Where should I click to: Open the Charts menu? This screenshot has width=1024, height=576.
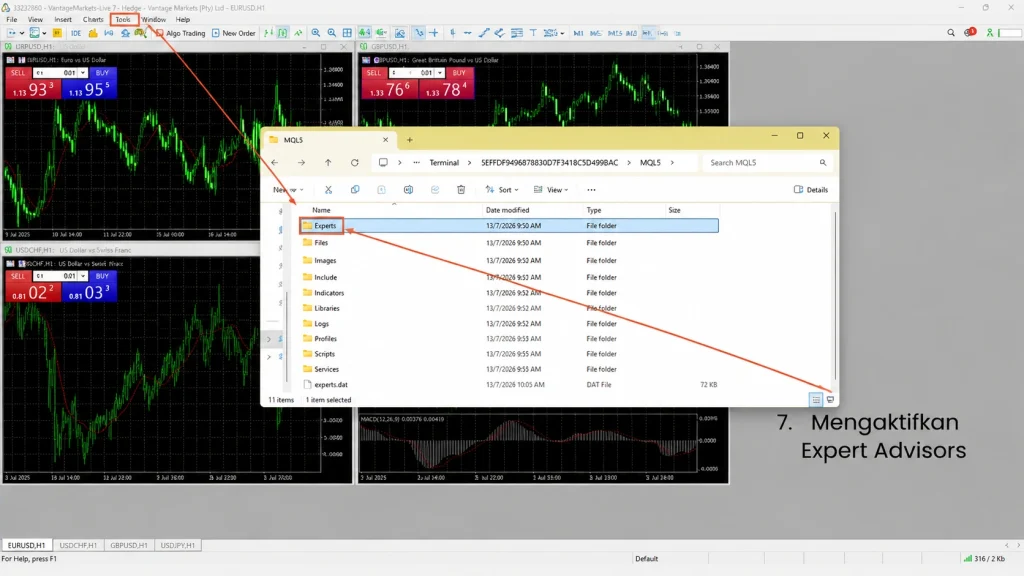click(93, 20)
